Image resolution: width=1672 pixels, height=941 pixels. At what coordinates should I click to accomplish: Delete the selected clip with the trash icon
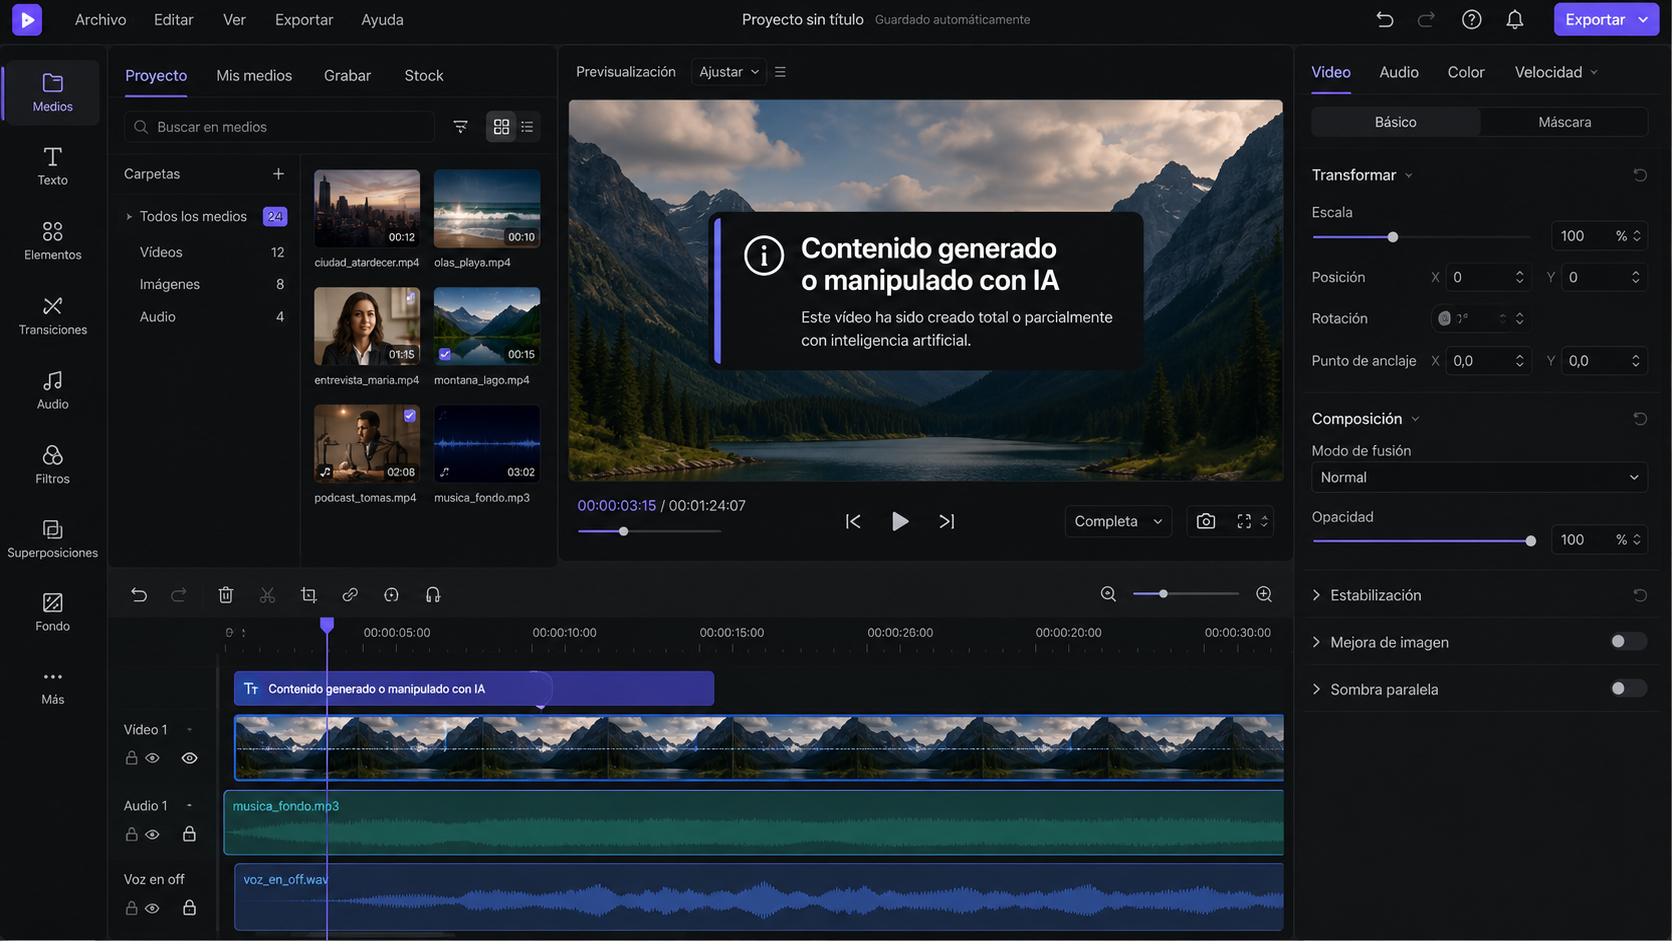(226, 595)
